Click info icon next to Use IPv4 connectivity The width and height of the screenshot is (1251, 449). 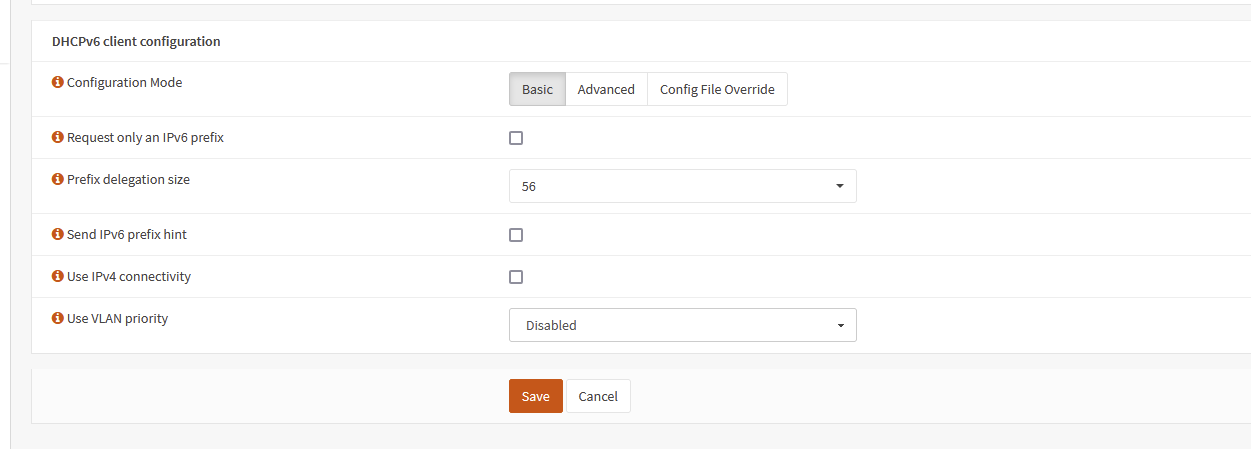point(57,277)
